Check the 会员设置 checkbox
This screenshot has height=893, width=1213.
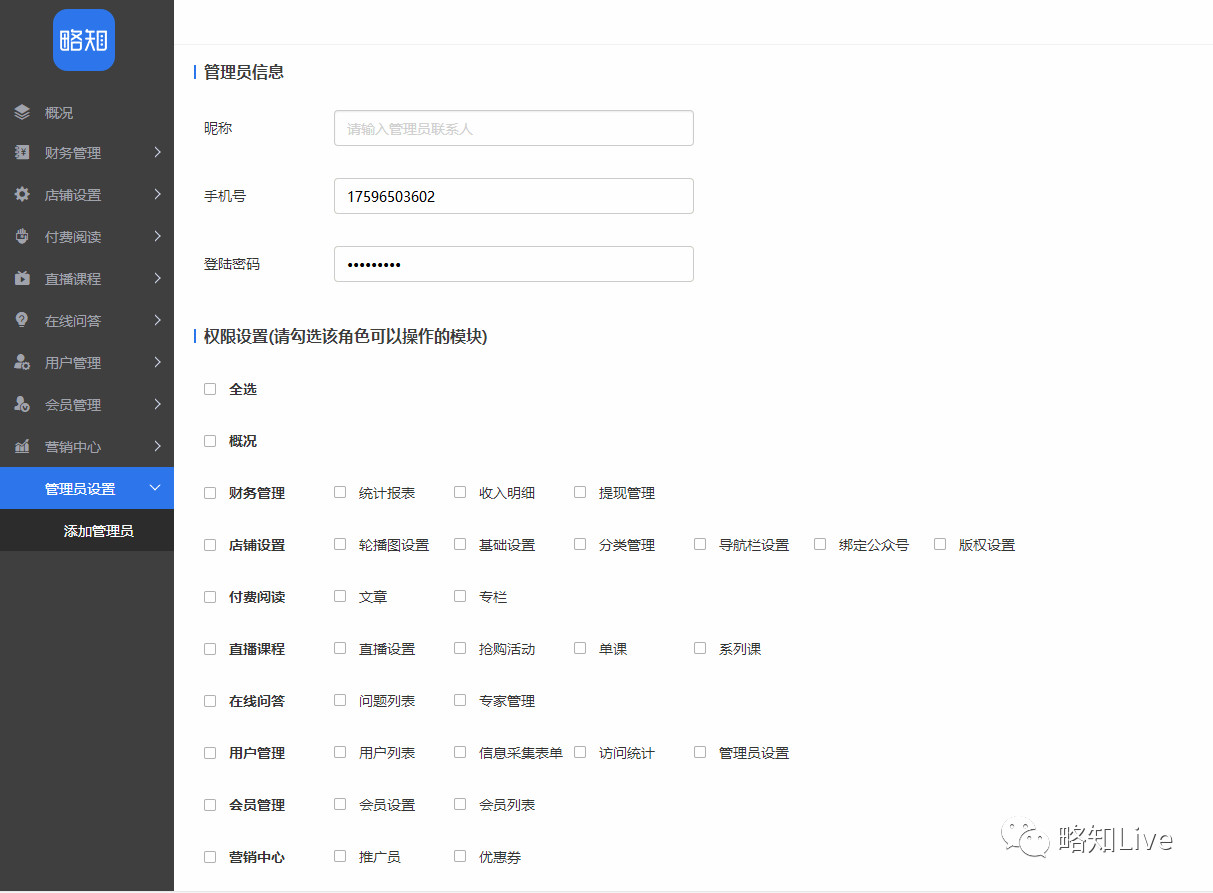click(x=340, y=804)
